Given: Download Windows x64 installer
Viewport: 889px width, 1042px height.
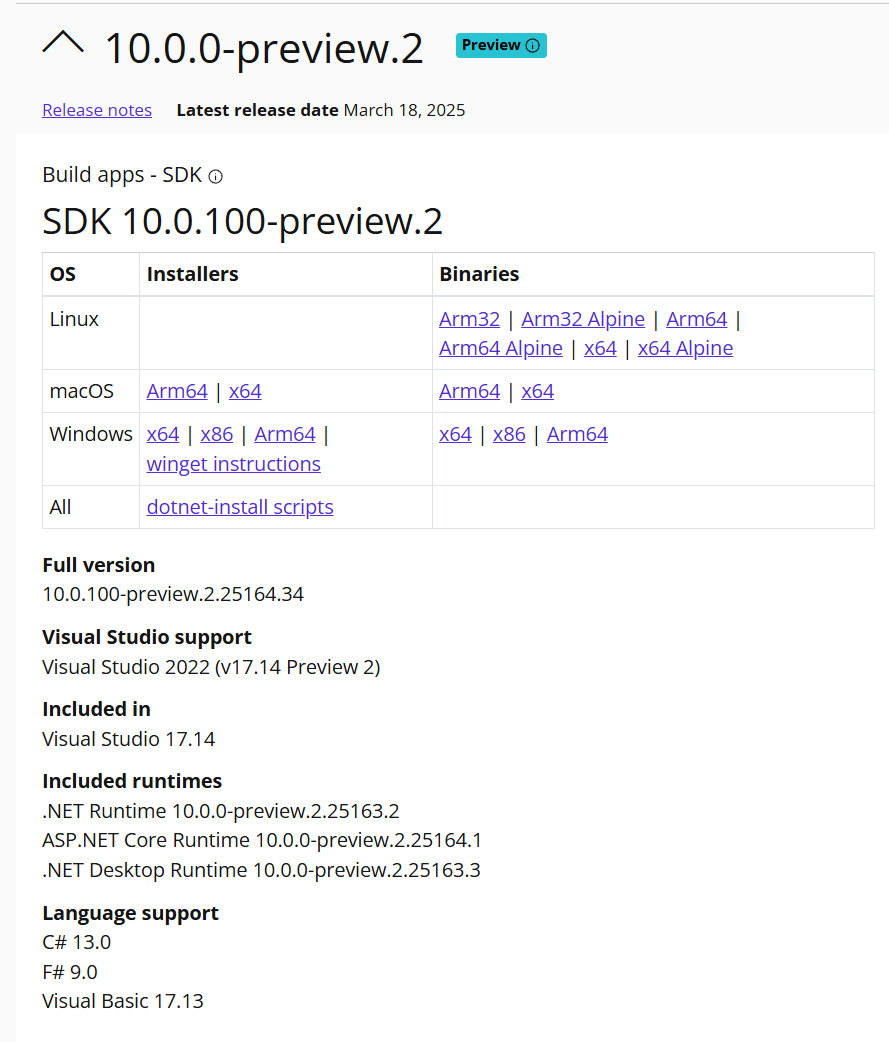Looking at the screenshot, I should [x=163, y=434].
